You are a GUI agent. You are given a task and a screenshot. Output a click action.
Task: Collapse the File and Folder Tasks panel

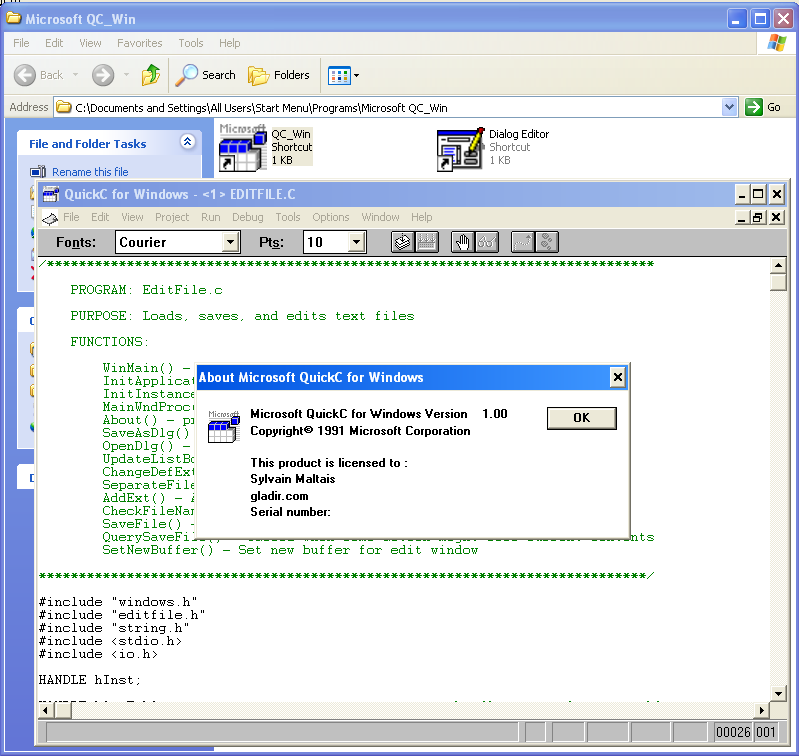coord(187,144)
